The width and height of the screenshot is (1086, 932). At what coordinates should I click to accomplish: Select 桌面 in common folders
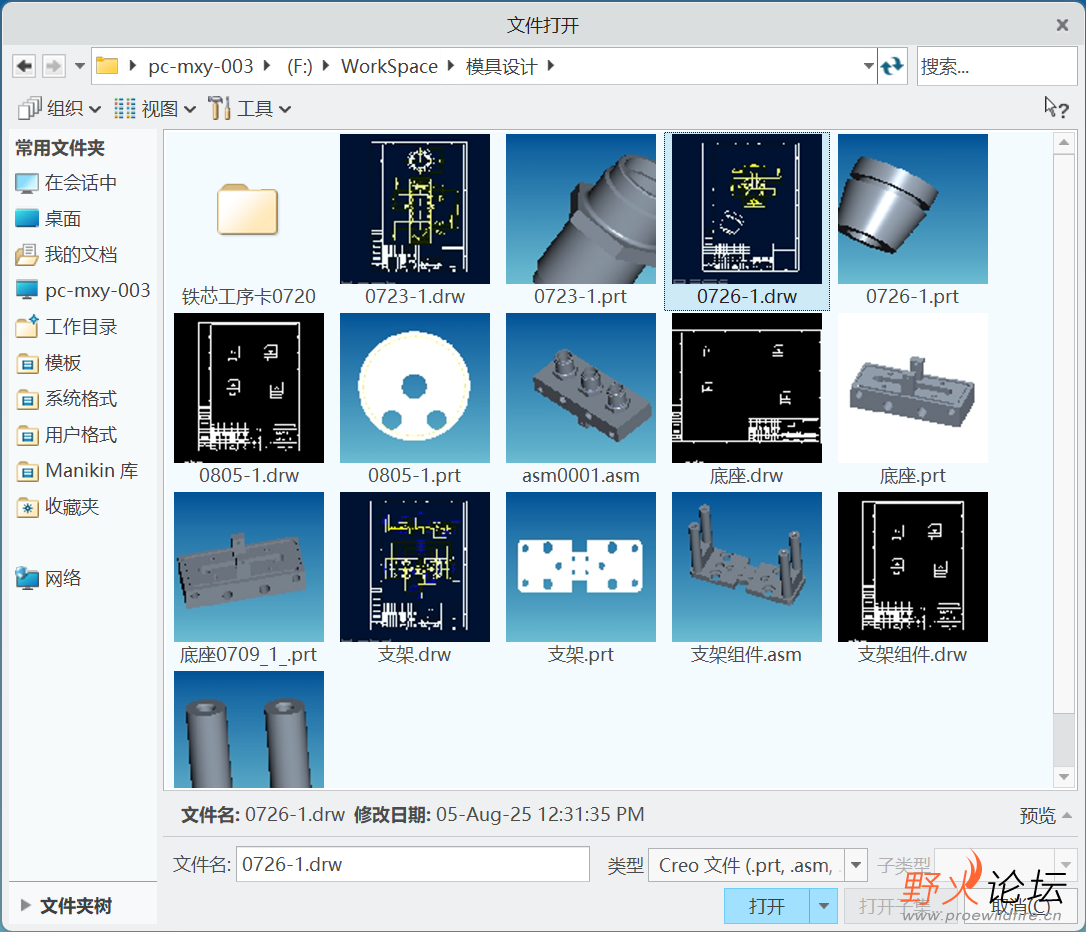(x=48, y=219)
